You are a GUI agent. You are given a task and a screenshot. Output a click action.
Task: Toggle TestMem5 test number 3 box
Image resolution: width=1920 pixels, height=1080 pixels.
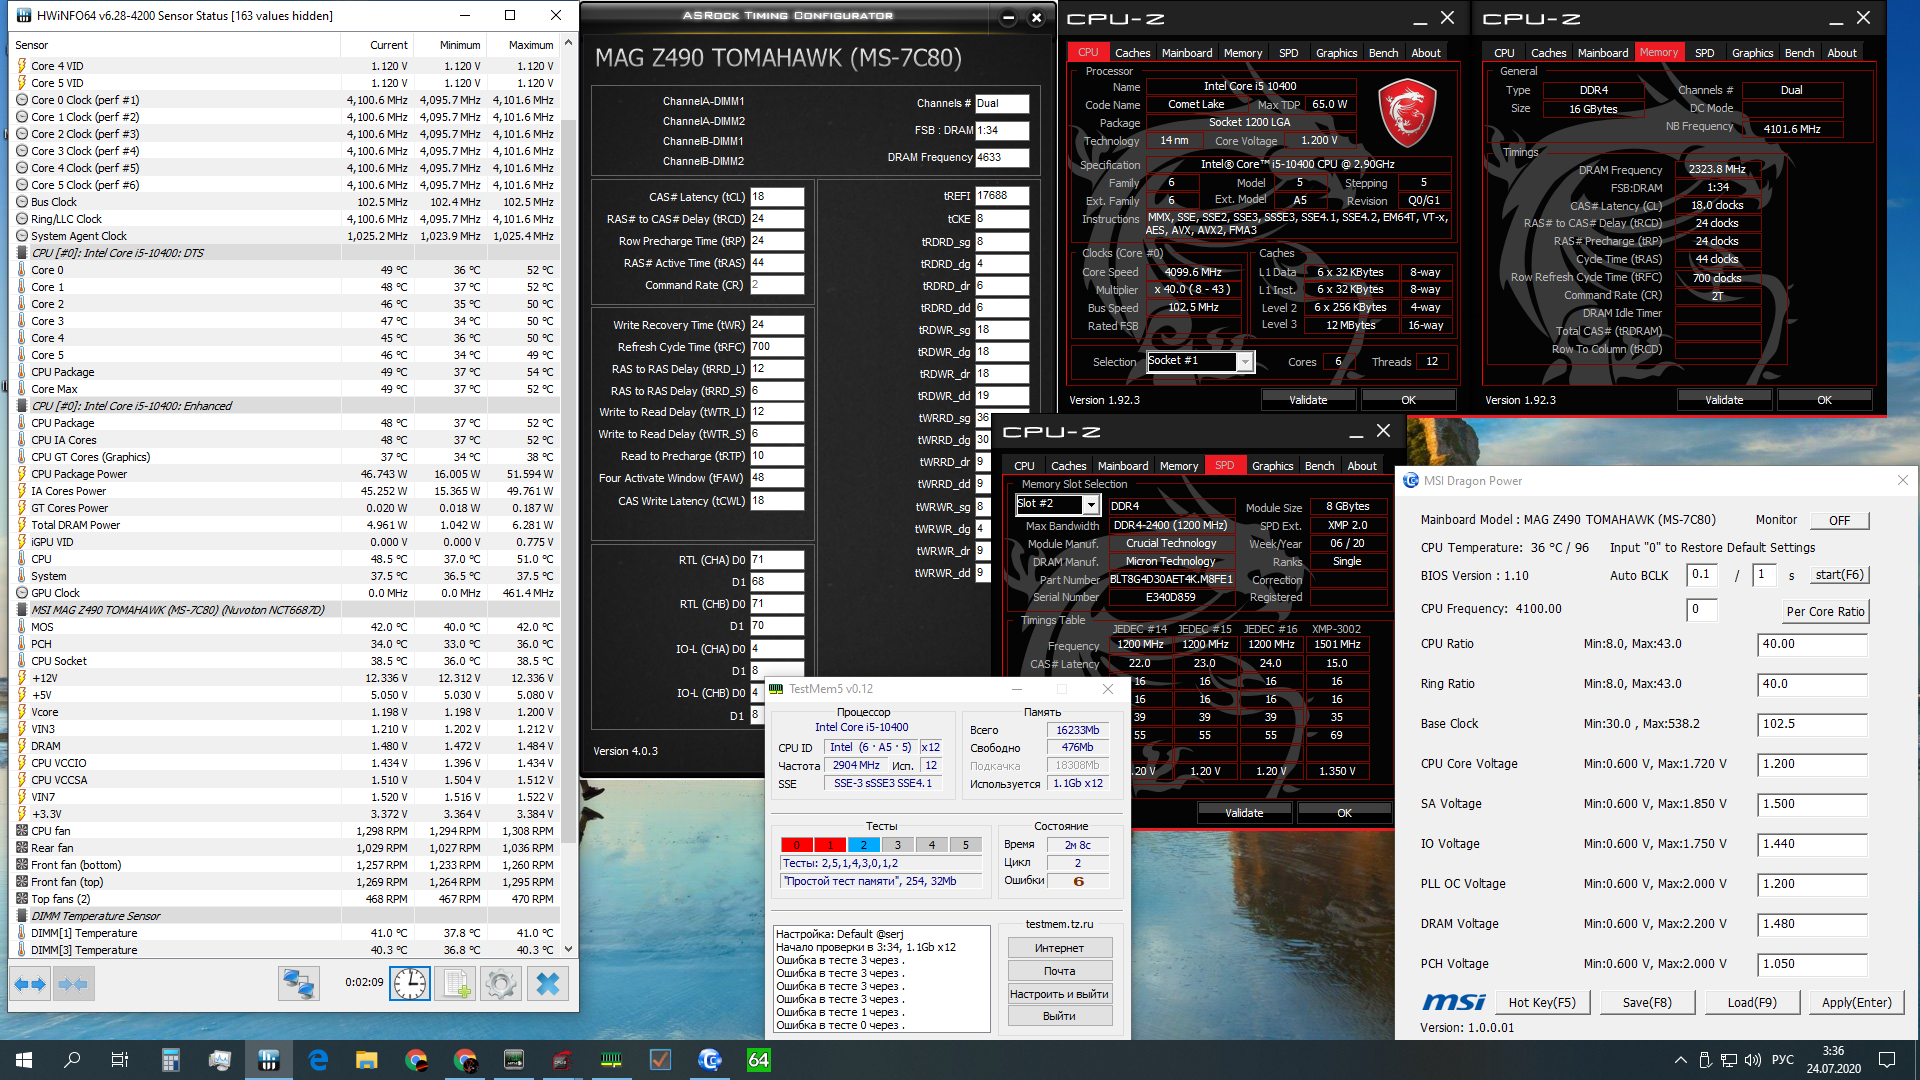point(898,845)
